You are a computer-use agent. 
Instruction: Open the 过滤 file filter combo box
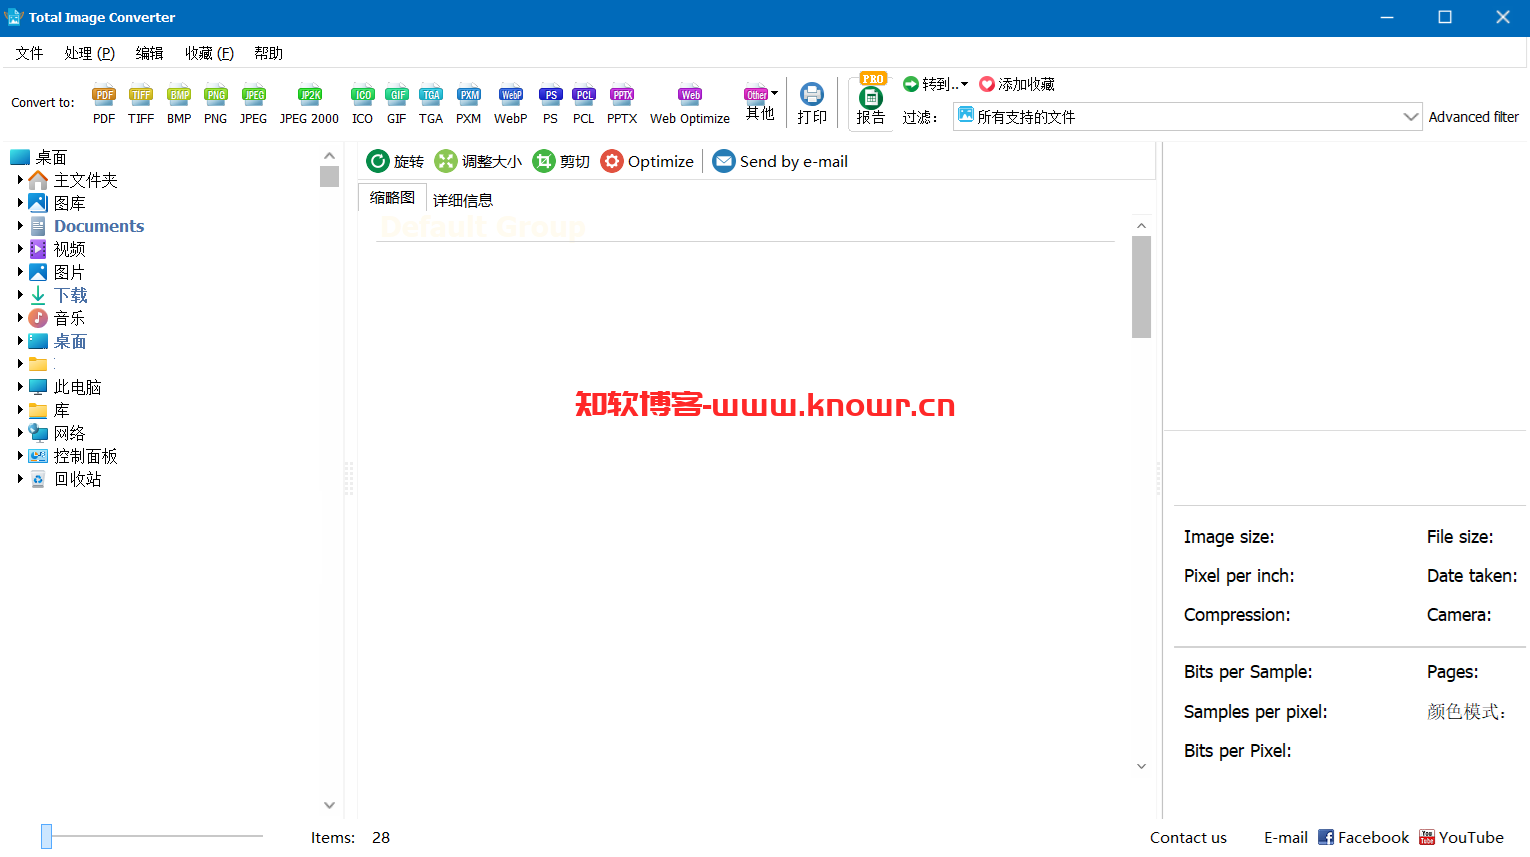pos(1187,117)
